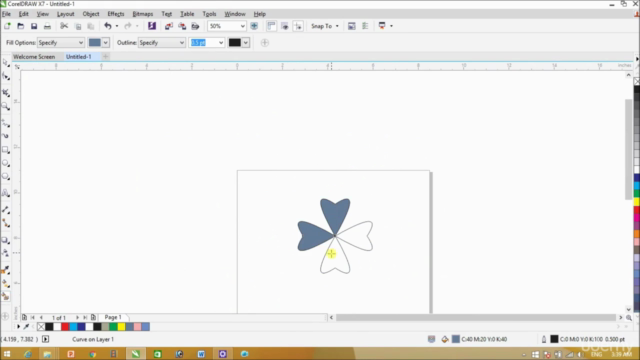Click the horizontal scrollbar below the canvas
Image resolution: width=640 pixels, height=360 pixels.
pos(476,318)
